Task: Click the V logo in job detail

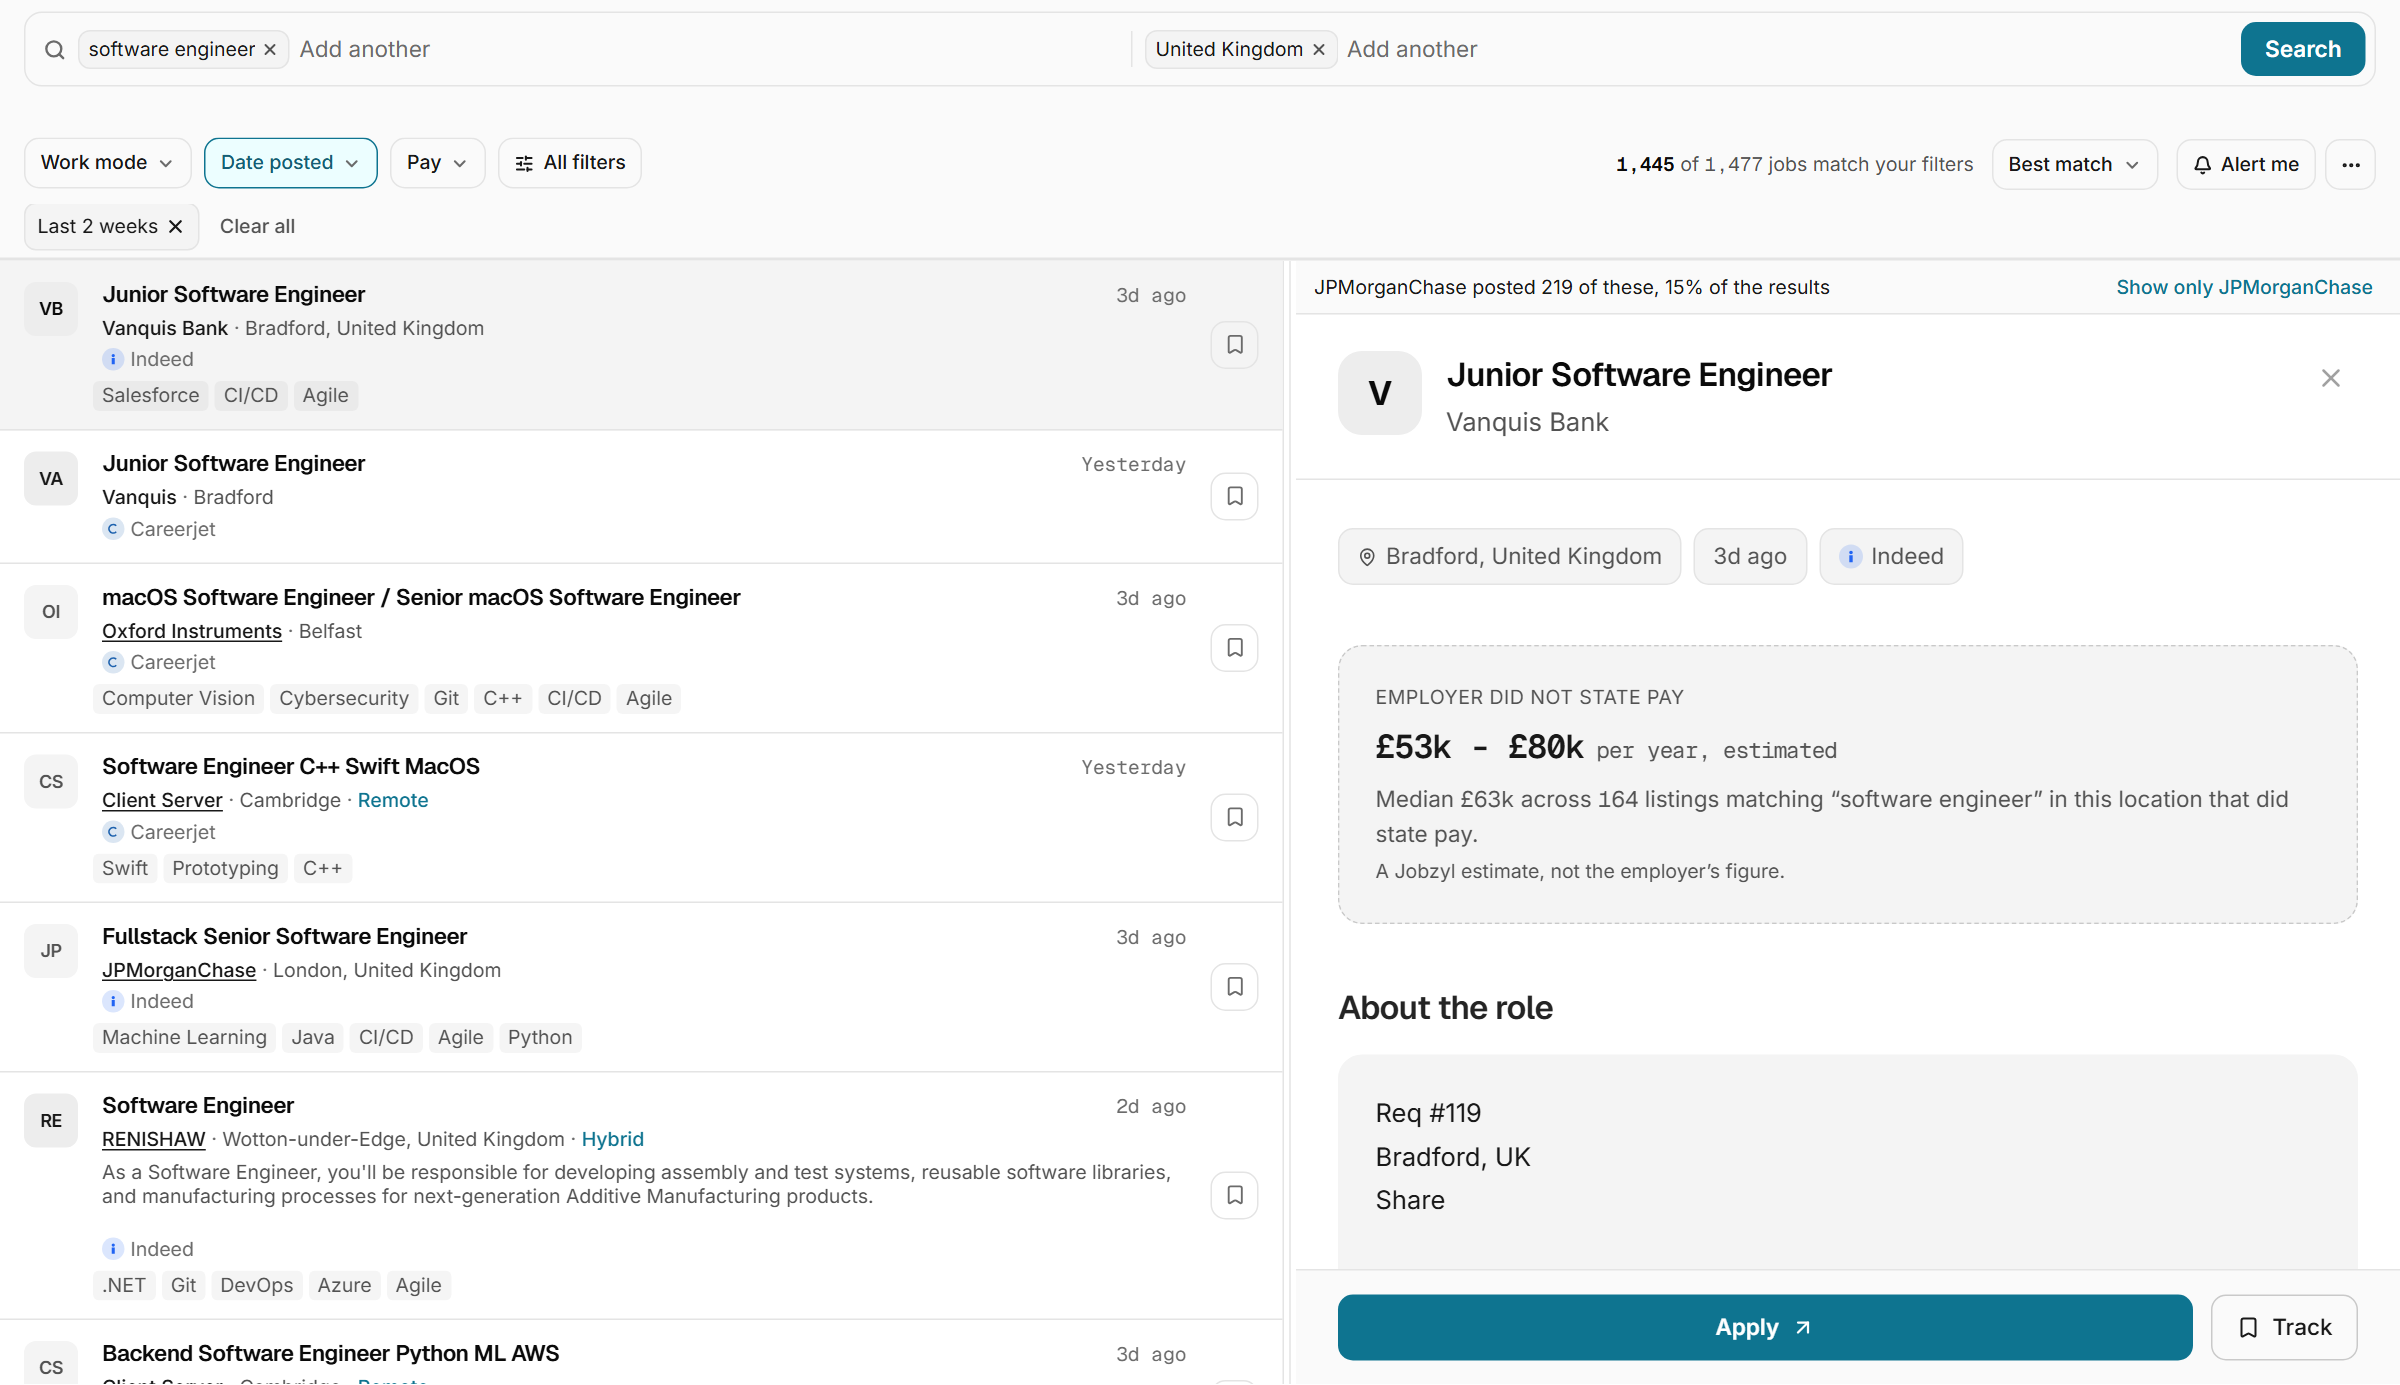Action: [1380, 393]
